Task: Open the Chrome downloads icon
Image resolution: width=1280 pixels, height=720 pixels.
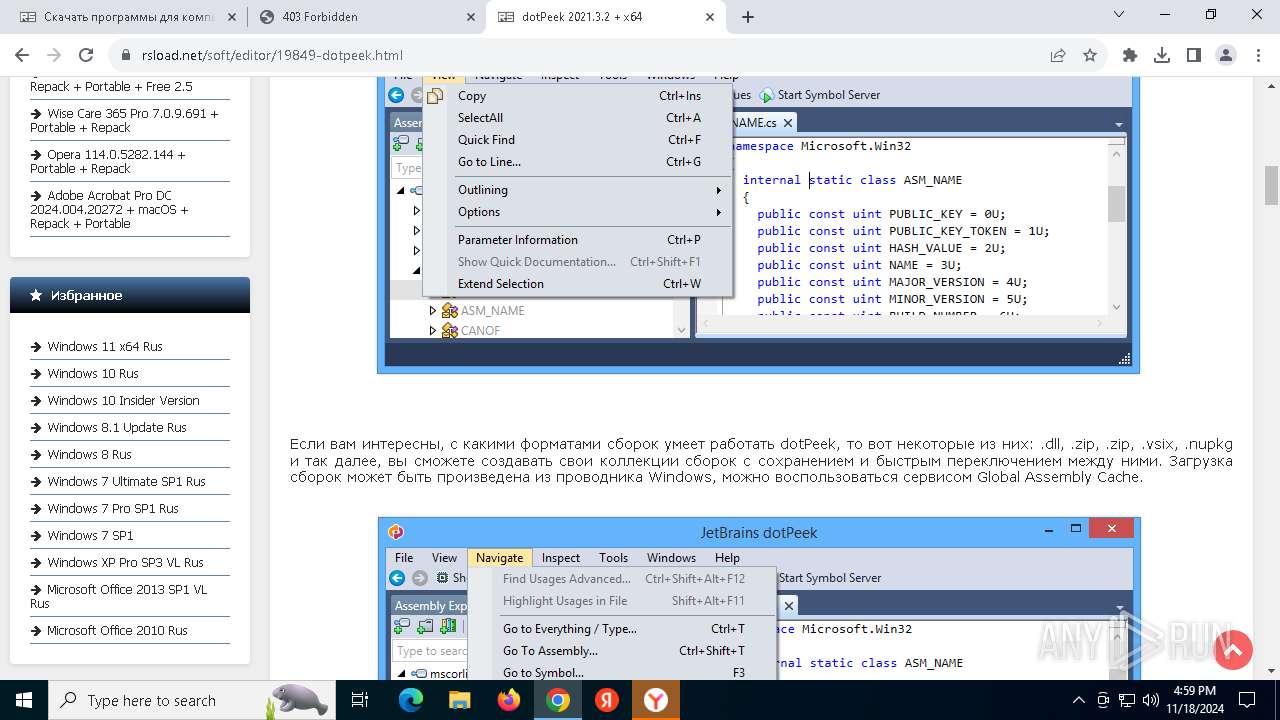Action: click(x=1162, y=56)
